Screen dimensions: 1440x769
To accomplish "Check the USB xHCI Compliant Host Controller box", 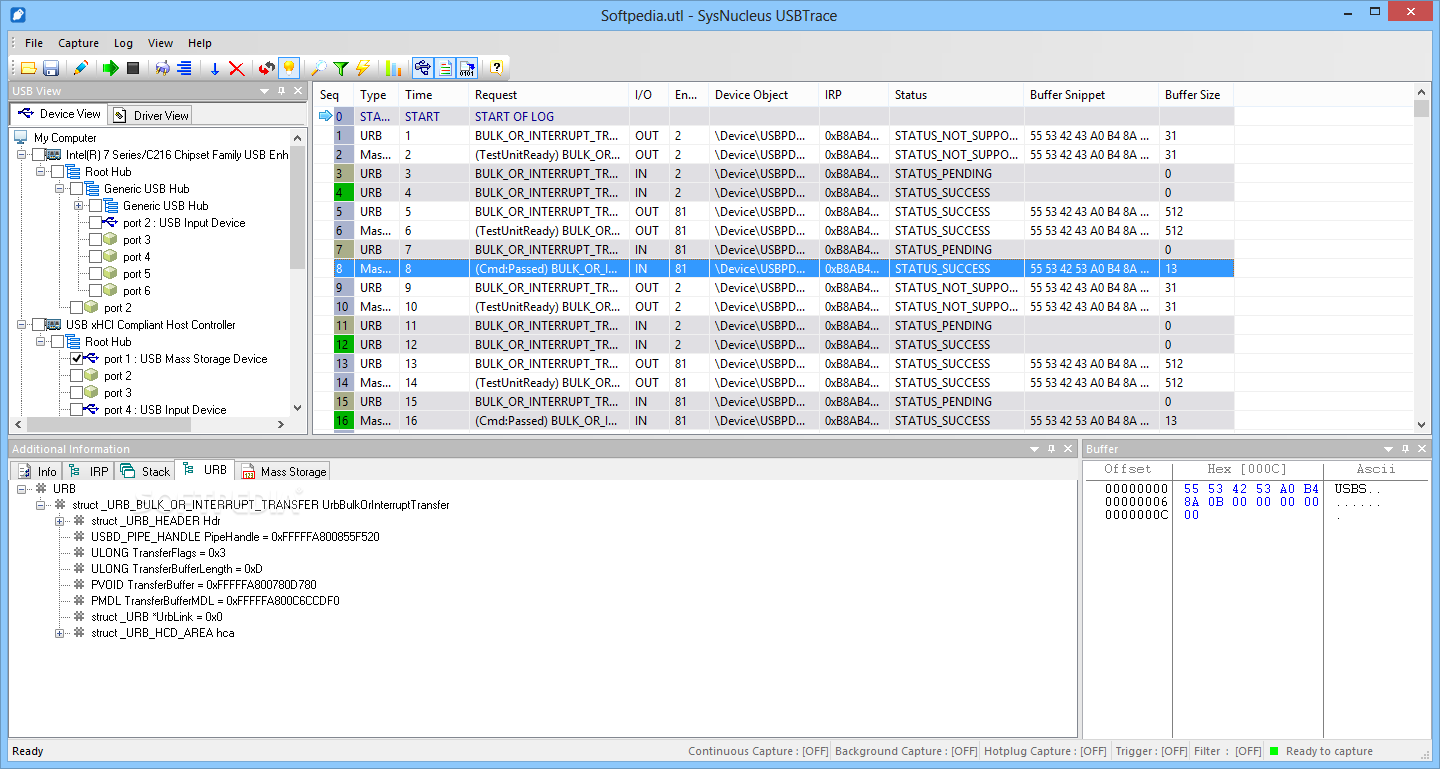I will coord(39,325).
